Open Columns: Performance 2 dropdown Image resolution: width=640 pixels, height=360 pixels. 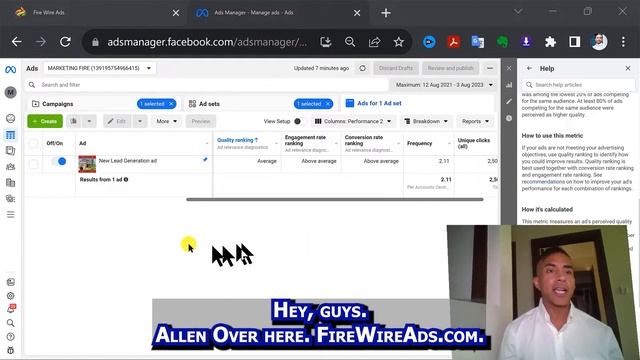coord(353,121)
